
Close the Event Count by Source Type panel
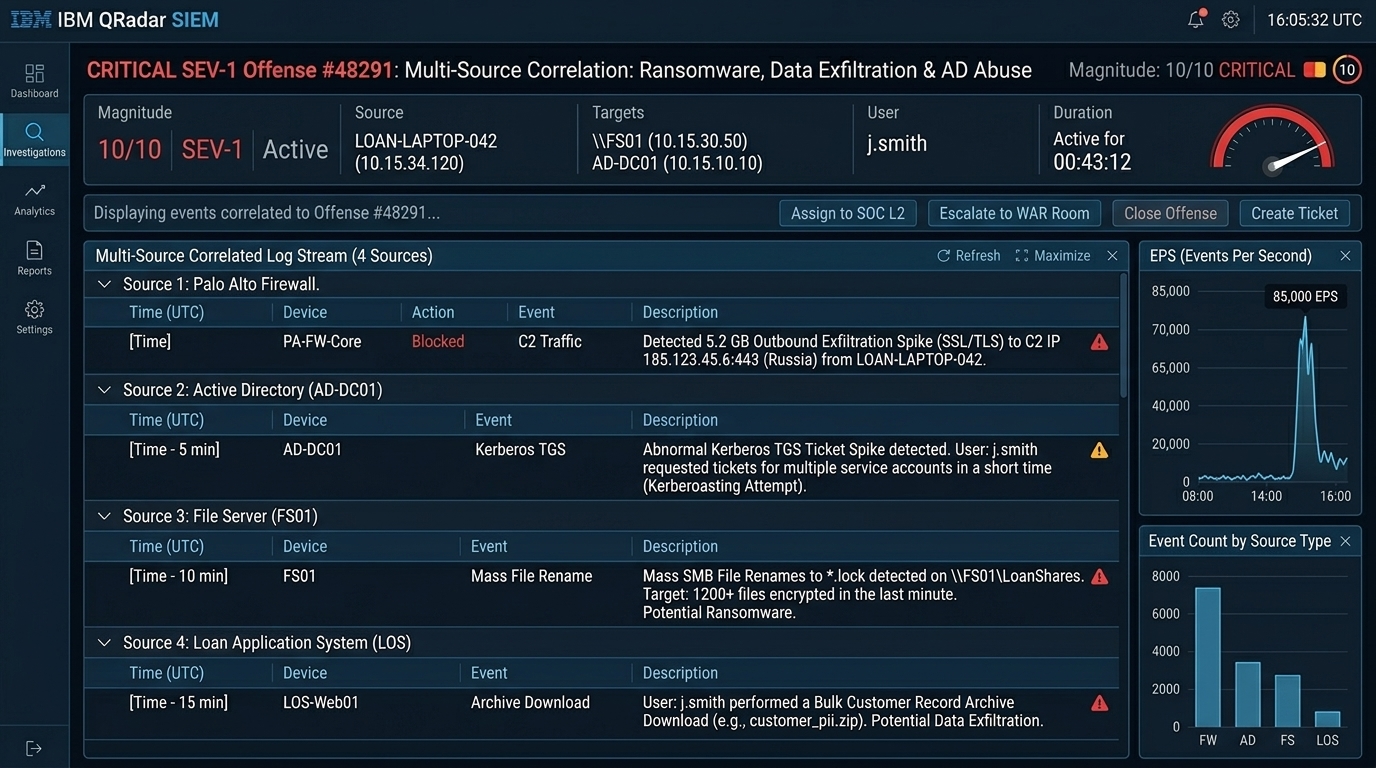[1345, 541]
